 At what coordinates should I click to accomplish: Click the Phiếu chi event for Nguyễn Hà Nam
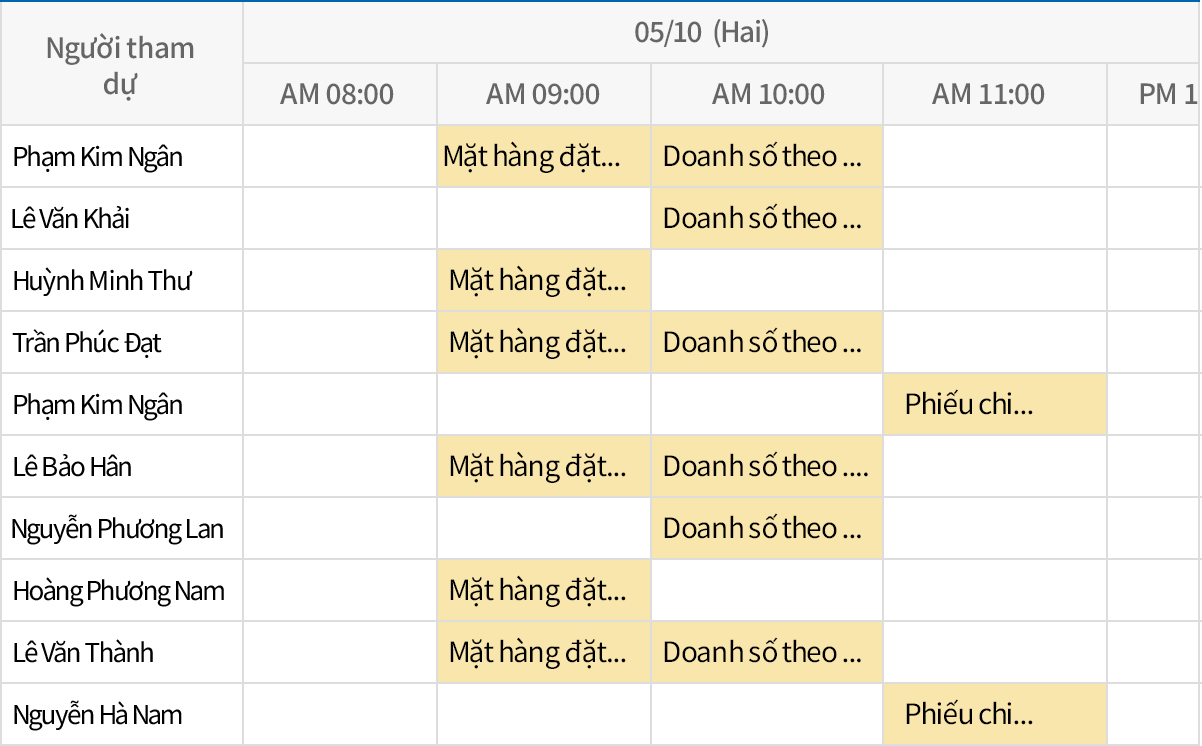994,714
